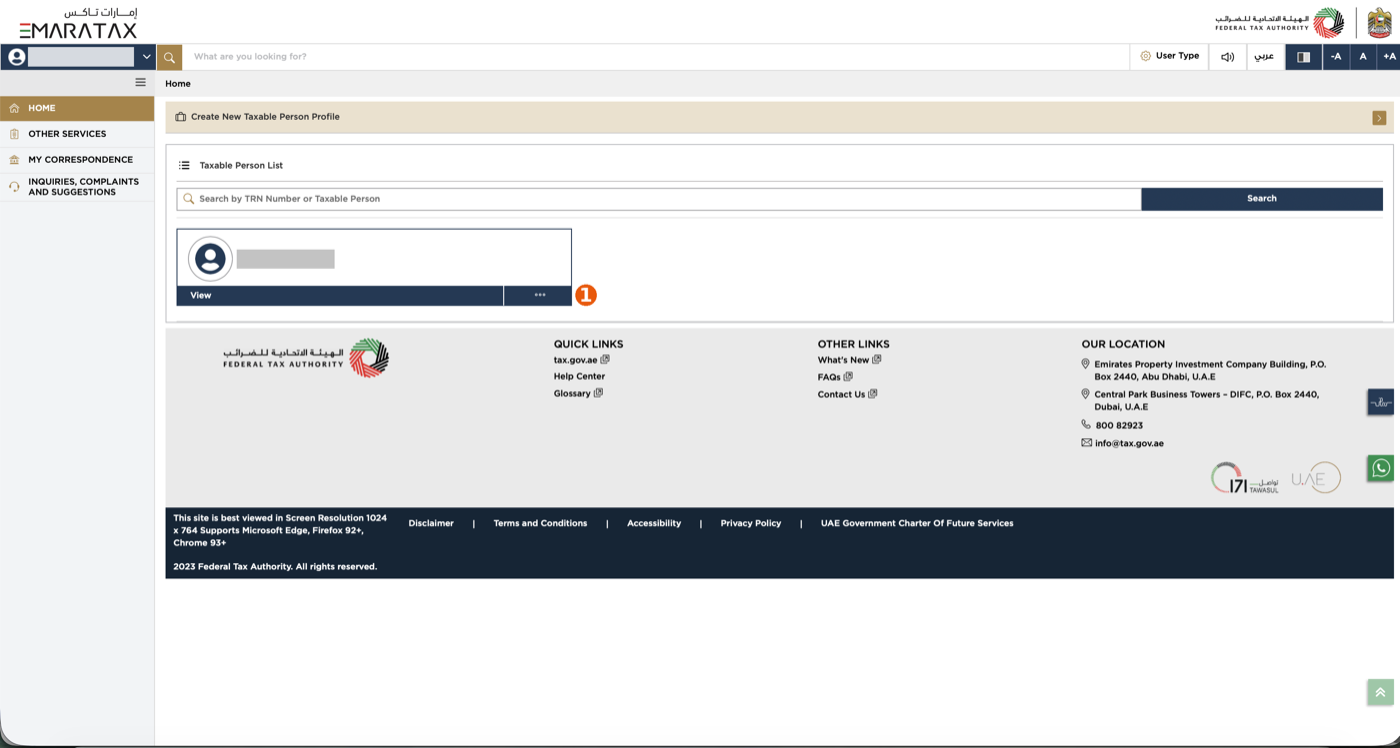
Task: Open the user profile avatar icon
Action: point(16,57)
